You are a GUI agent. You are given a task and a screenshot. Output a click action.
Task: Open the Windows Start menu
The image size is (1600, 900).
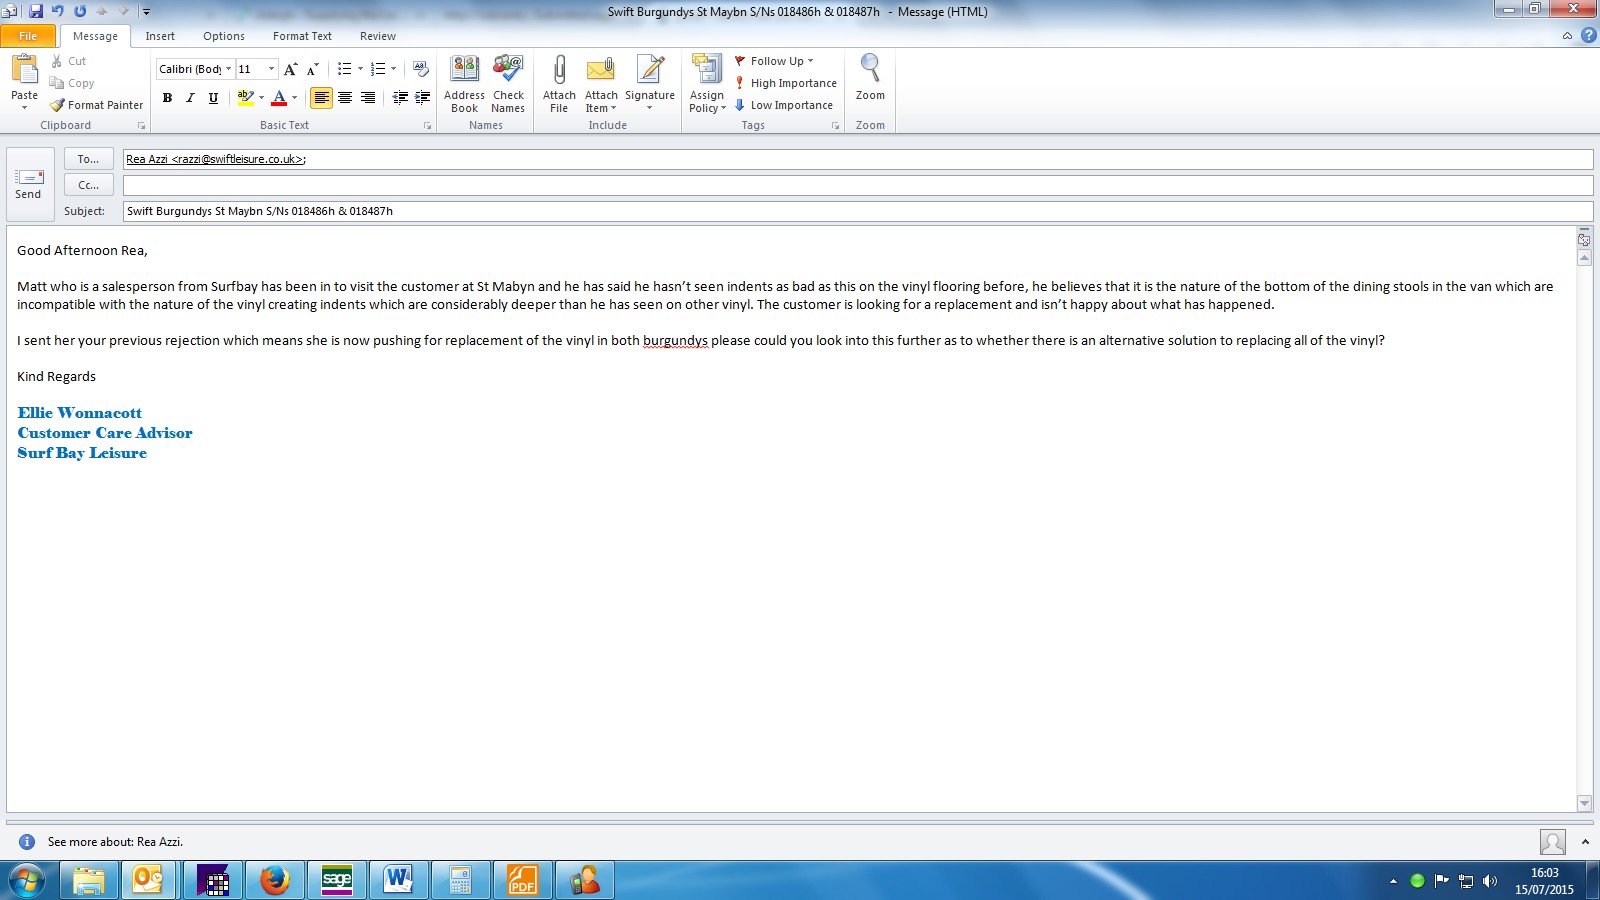click(27, 880)
